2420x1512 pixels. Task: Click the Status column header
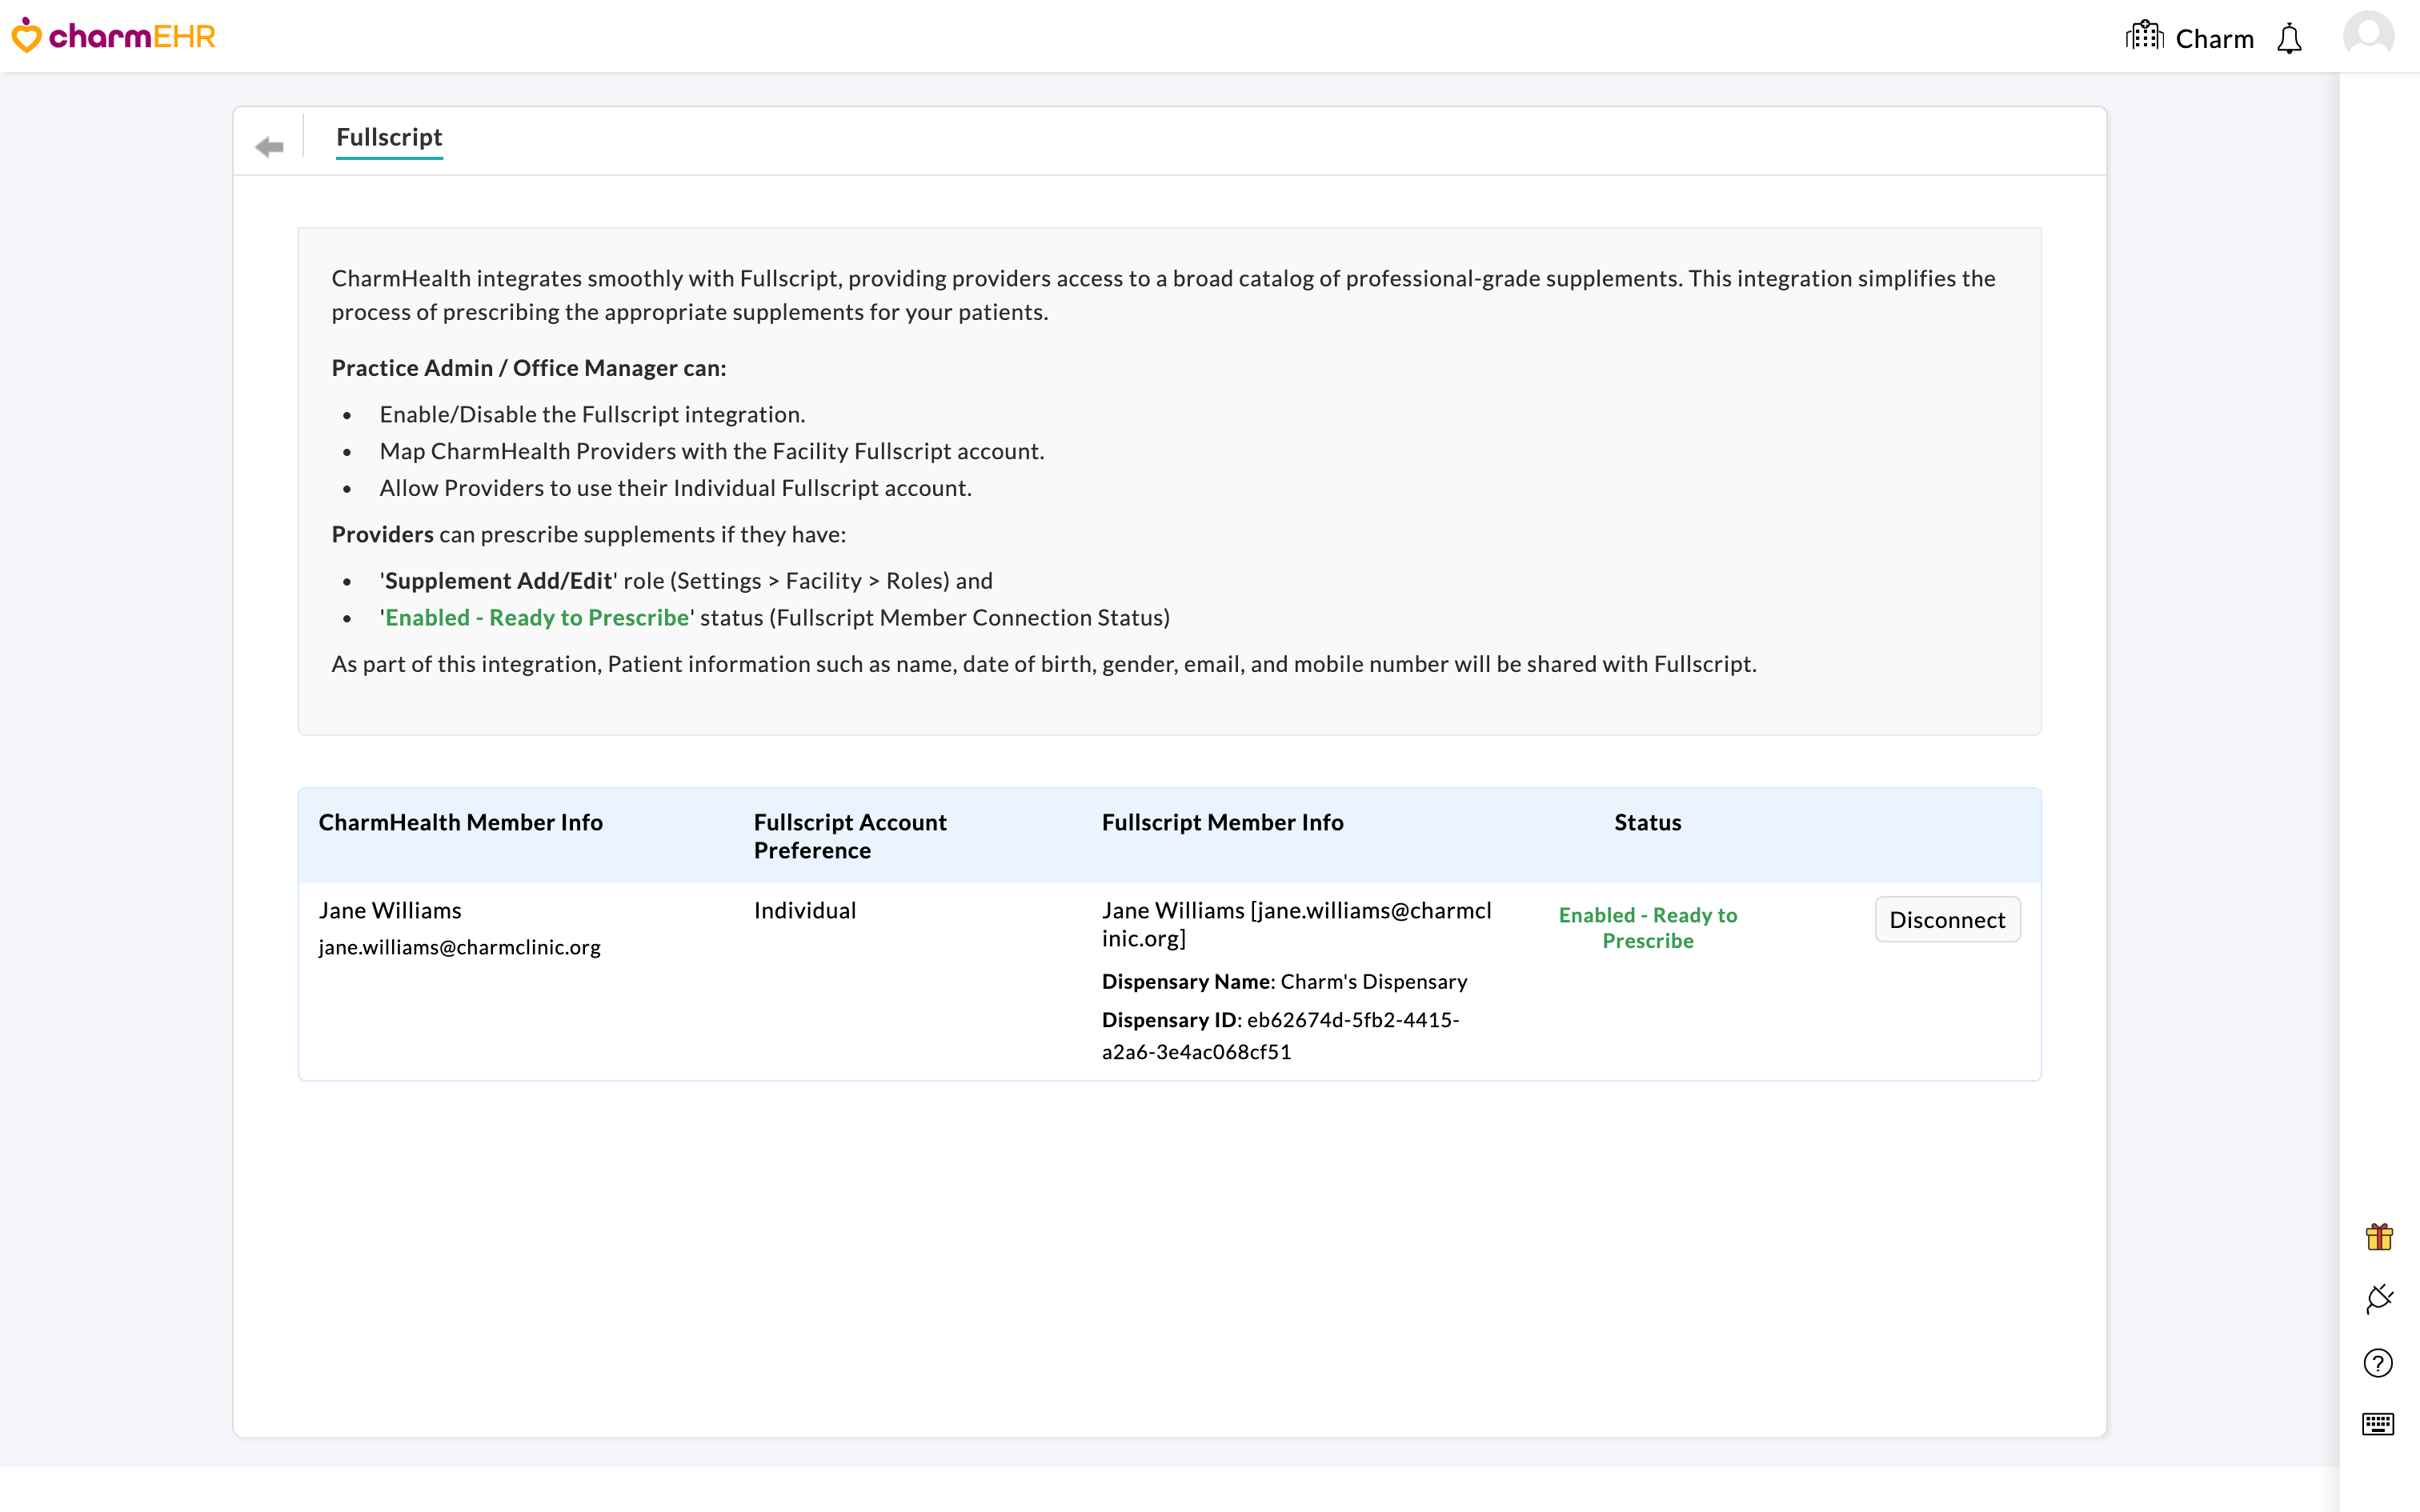click(x=1647, y=822)
